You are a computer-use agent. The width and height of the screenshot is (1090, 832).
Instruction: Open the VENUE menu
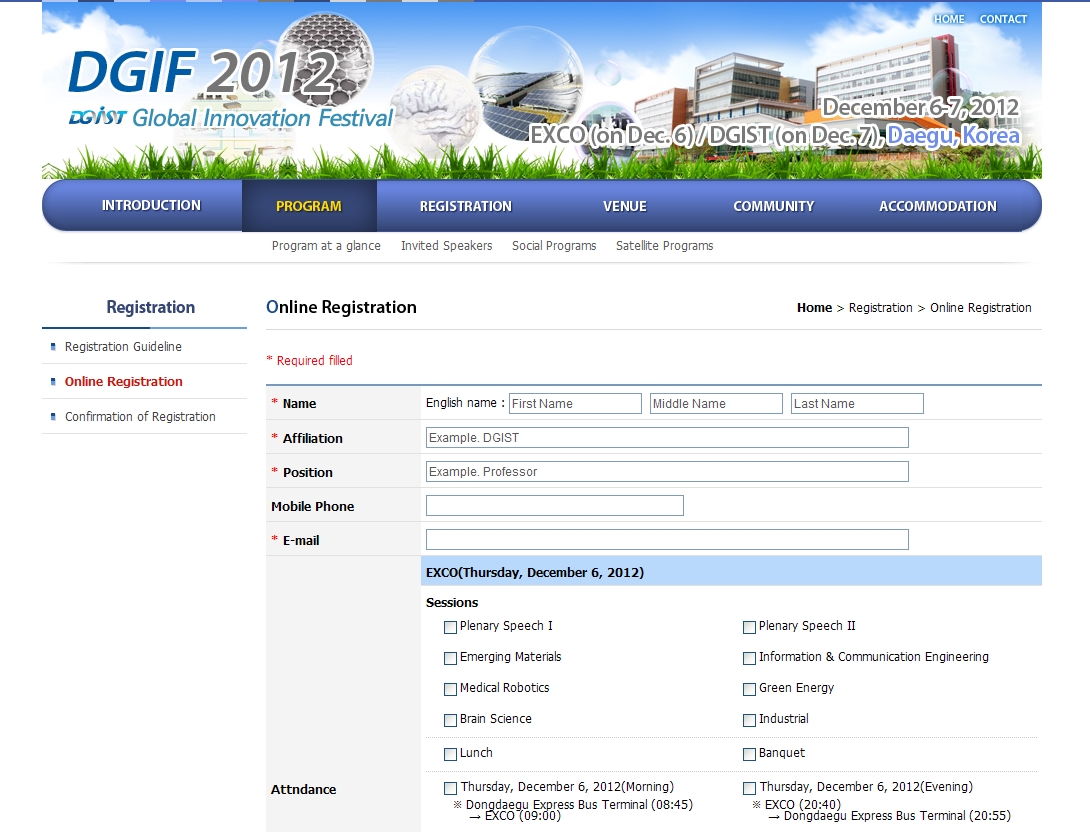tap(624, 206)
